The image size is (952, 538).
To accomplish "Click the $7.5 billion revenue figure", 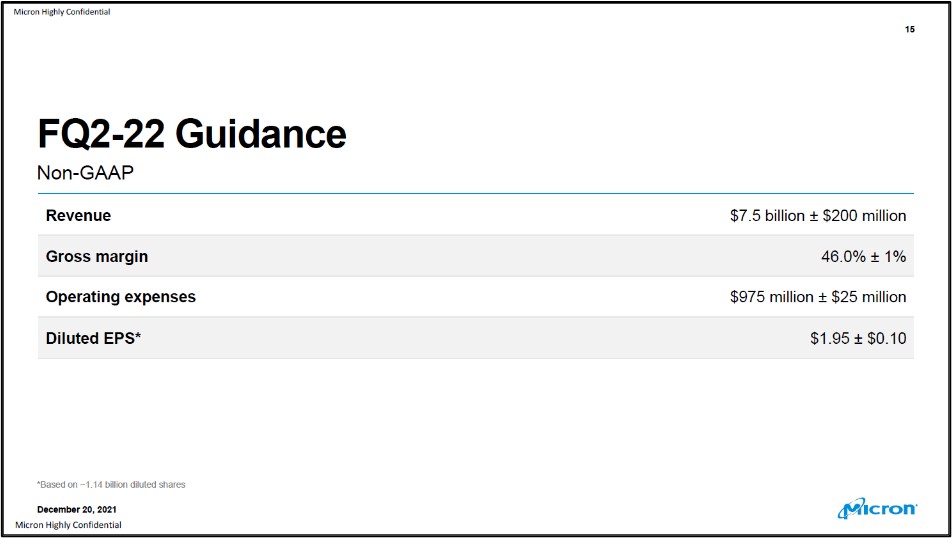I will click(767, 215).
